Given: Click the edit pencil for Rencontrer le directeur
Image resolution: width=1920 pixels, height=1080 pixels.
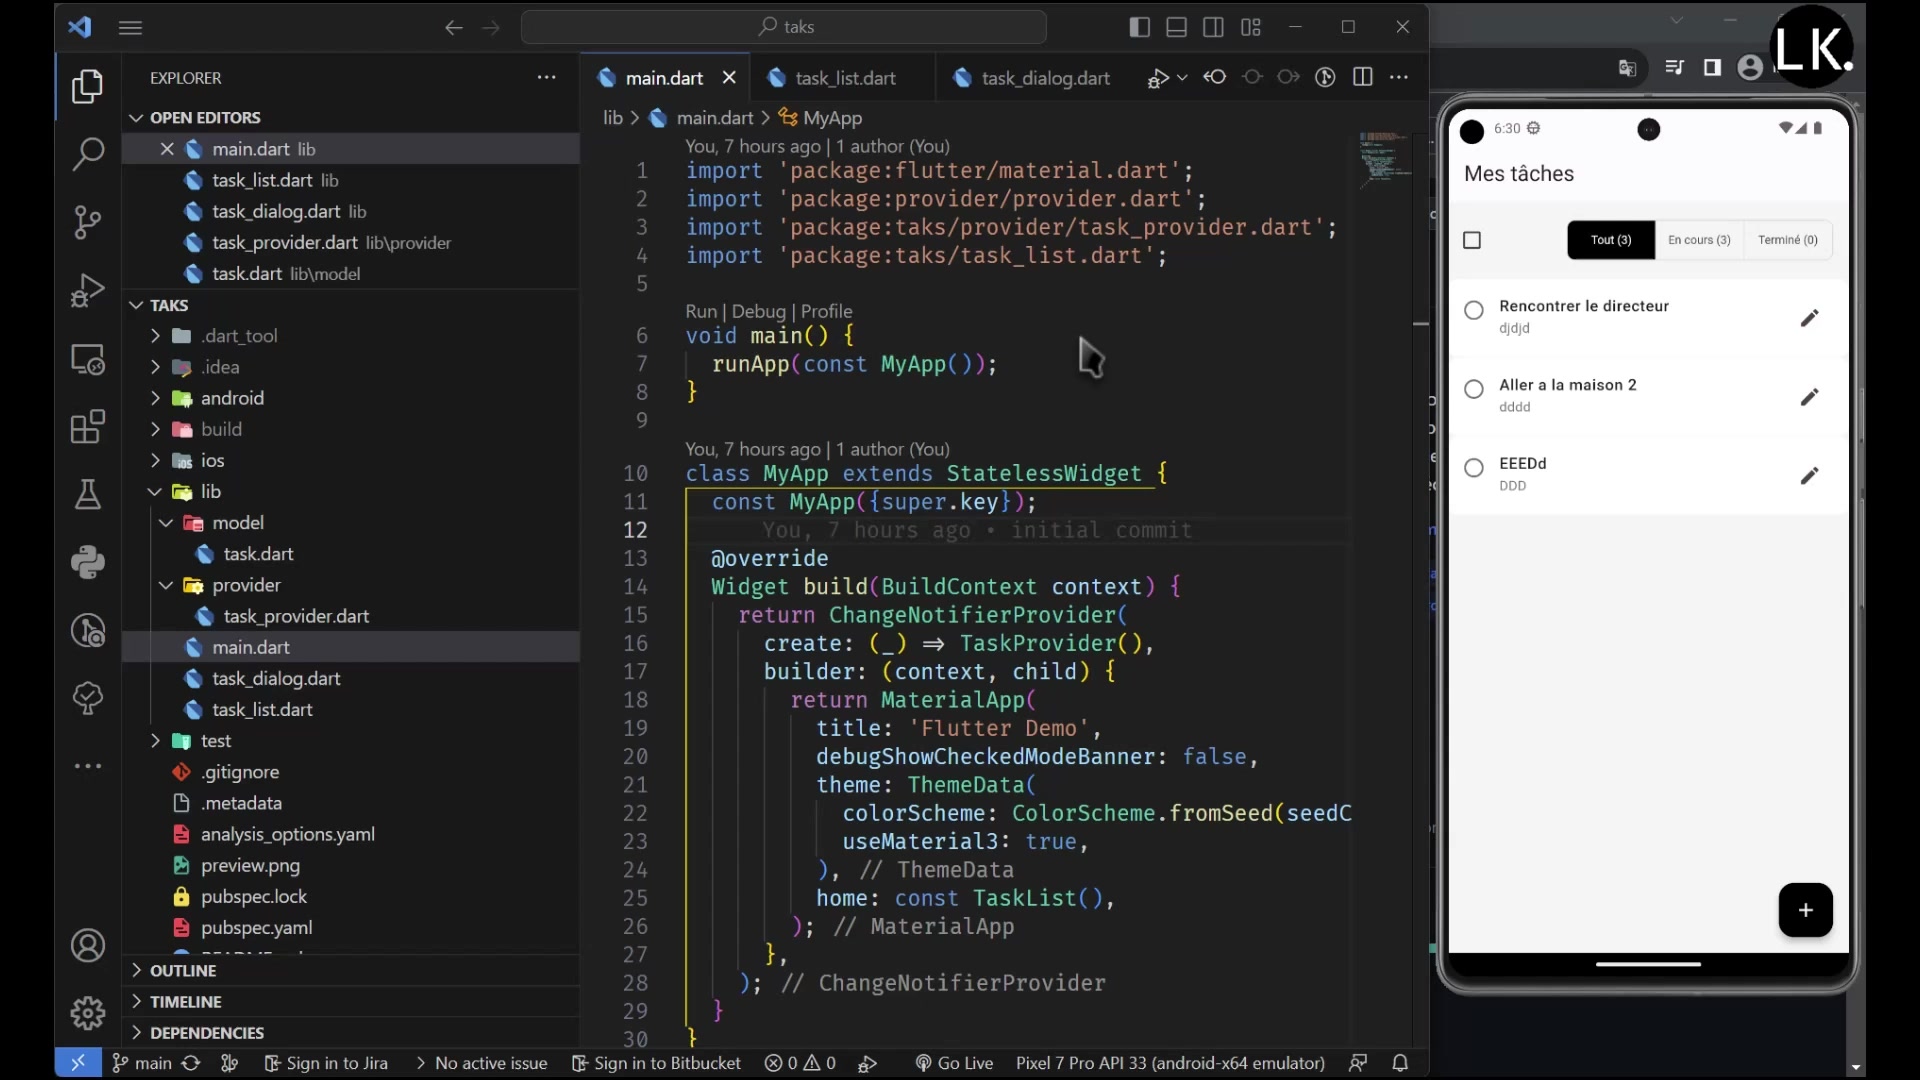Looking at the screenshot, I should pyautogui.click(x=1809, y=318).
